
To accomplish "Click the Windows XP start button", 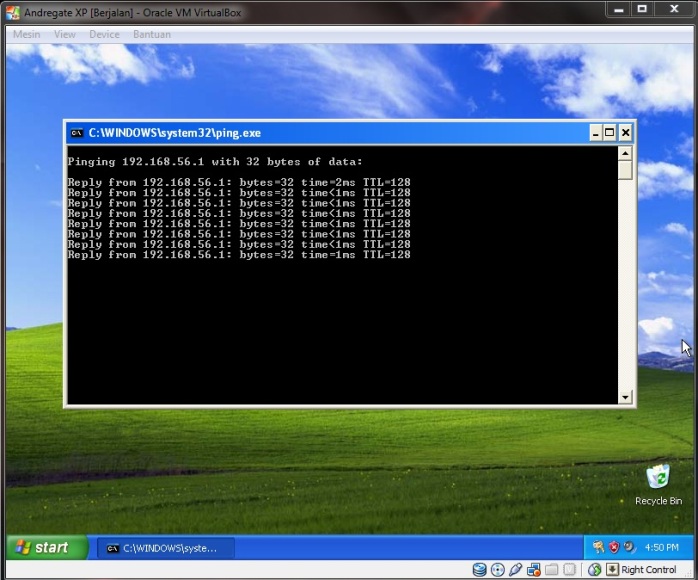I will click(x=47, y=547).
